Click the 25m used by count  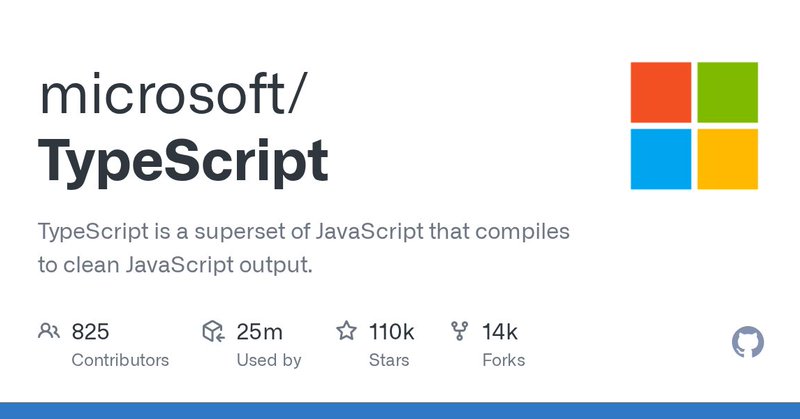click(259, 332)
